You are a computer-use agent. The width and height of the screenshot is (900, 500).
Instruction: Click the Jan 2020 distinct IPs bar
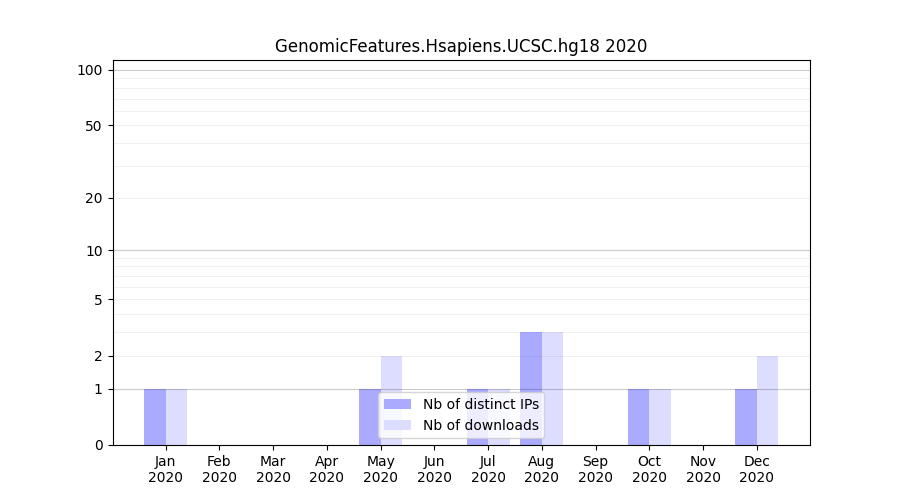coord(155,417)
